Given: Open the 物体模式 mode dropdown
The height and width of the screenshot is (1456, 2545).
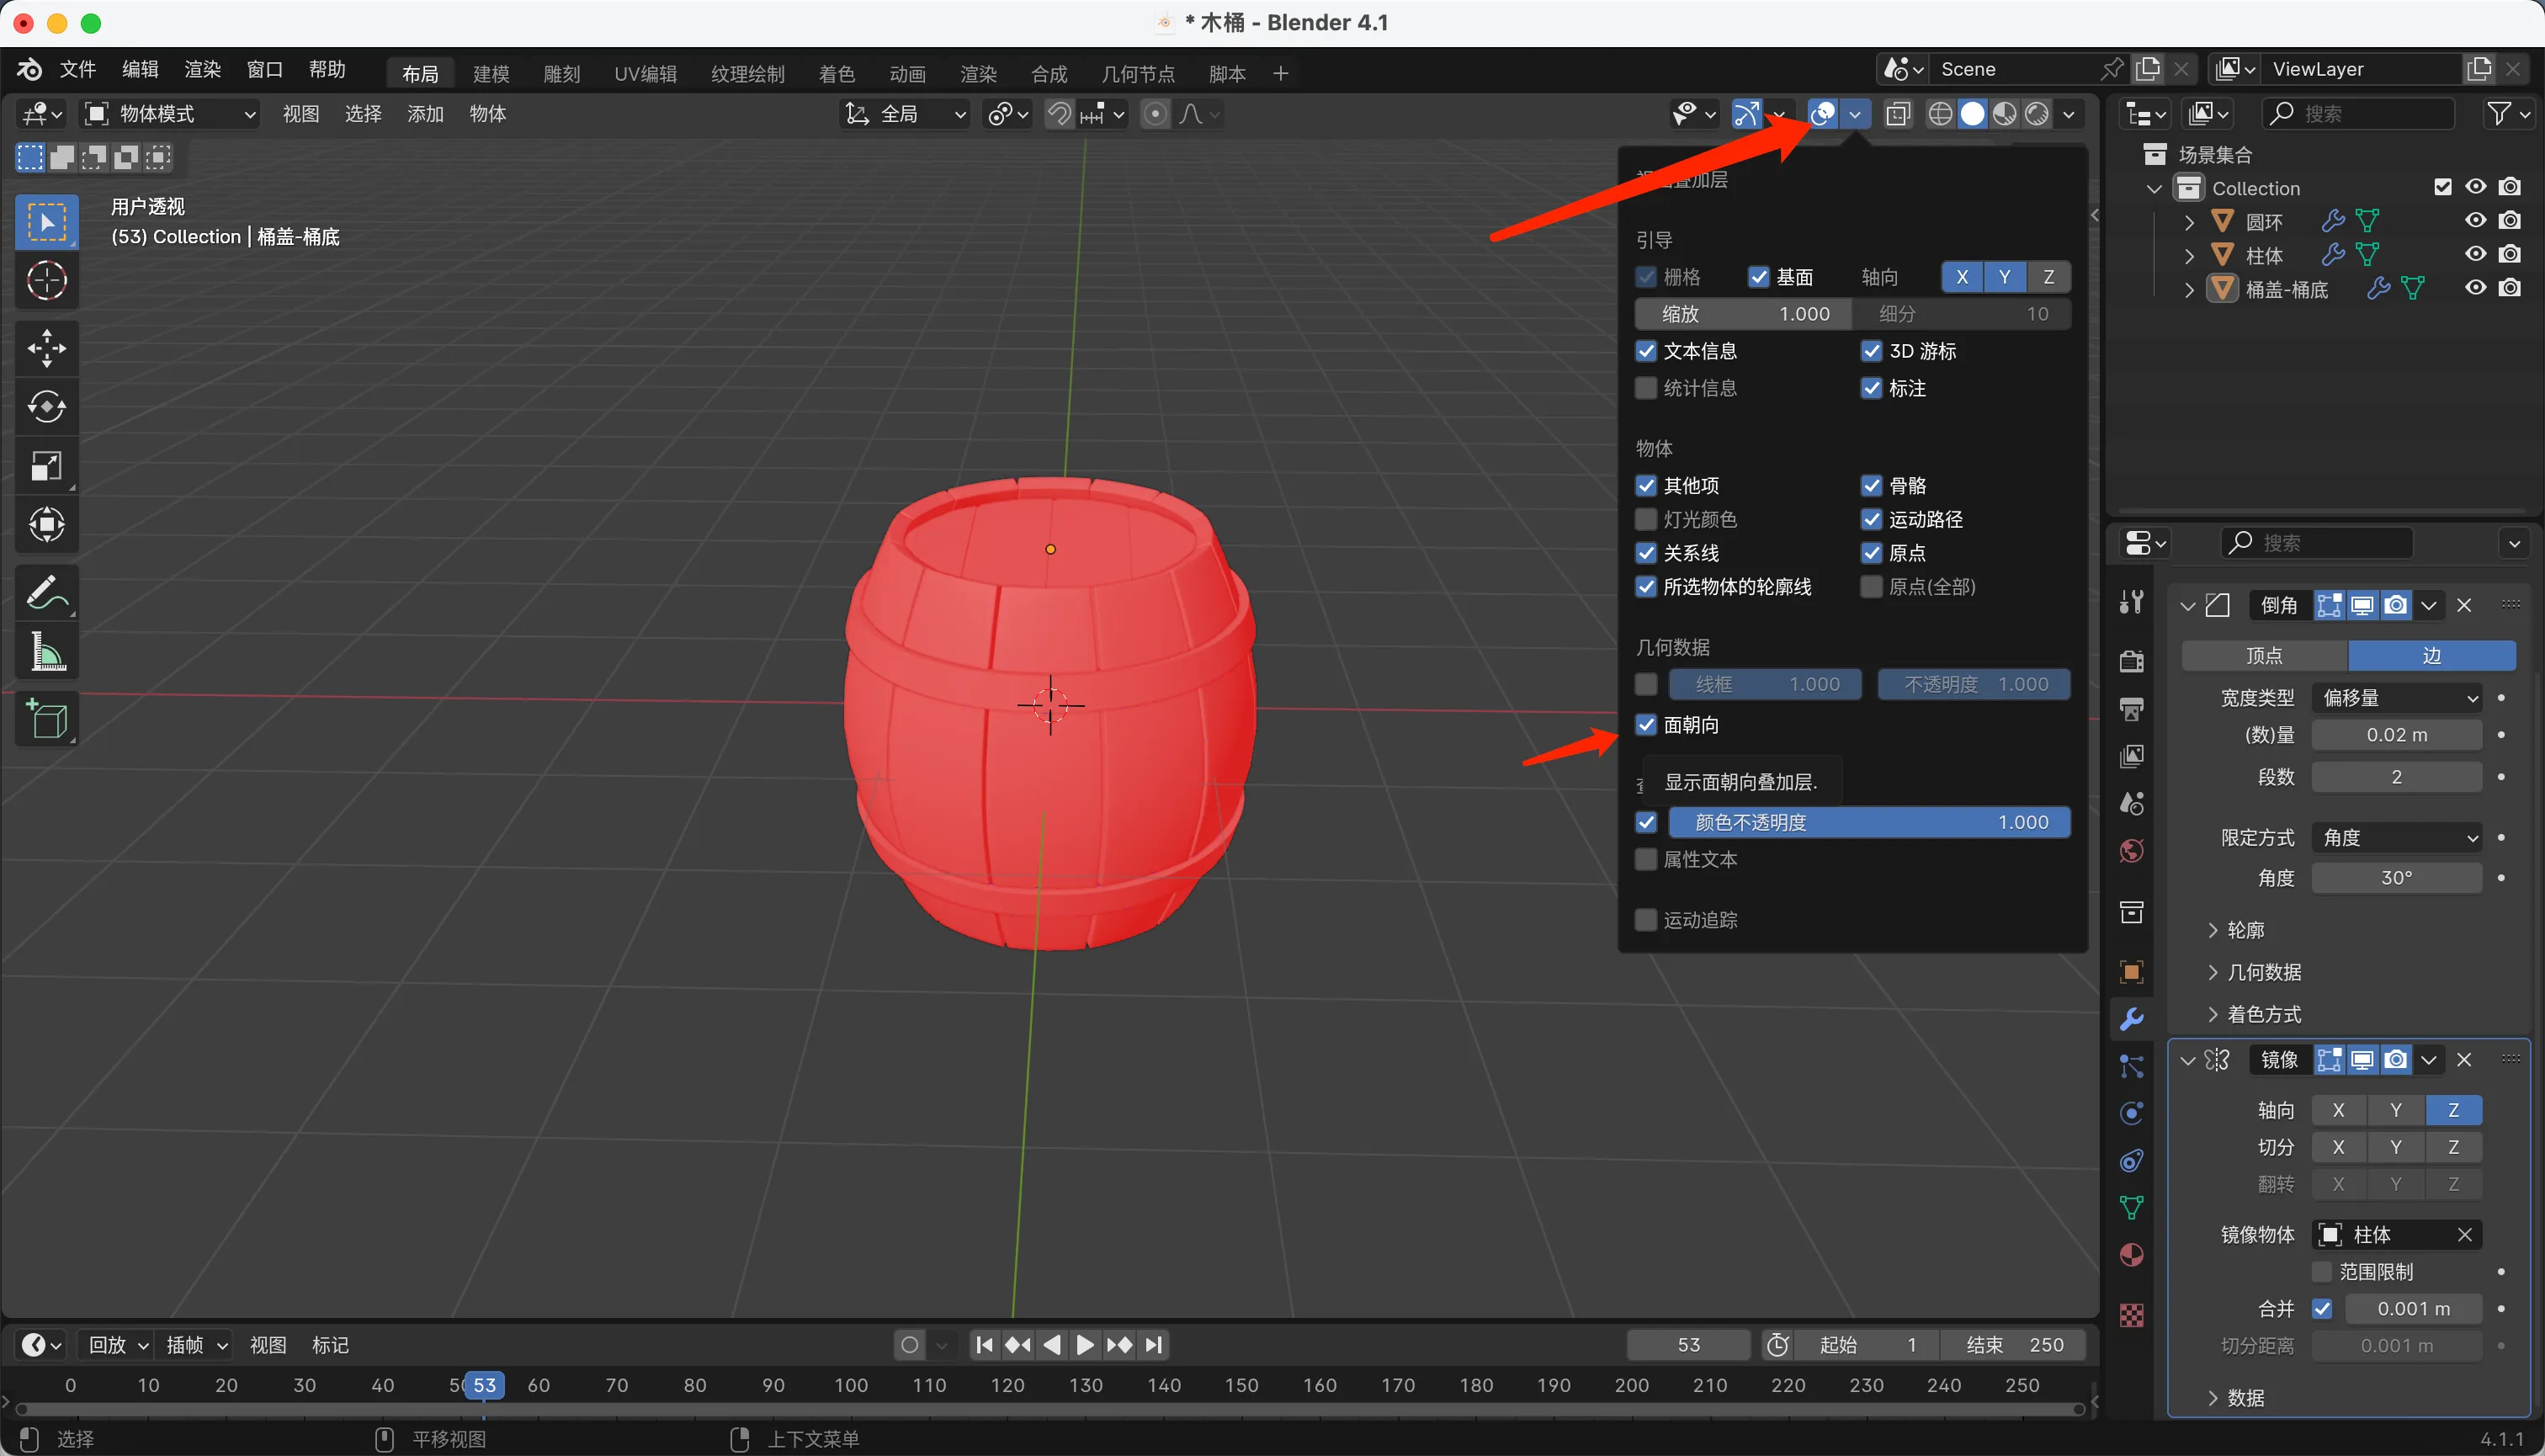Looking at the screenshot, I should [x=170, y=114].
